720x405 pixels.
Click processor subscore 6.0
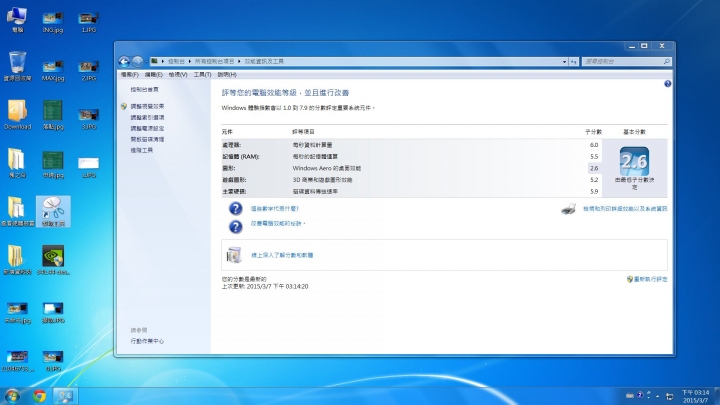[594, 145]
